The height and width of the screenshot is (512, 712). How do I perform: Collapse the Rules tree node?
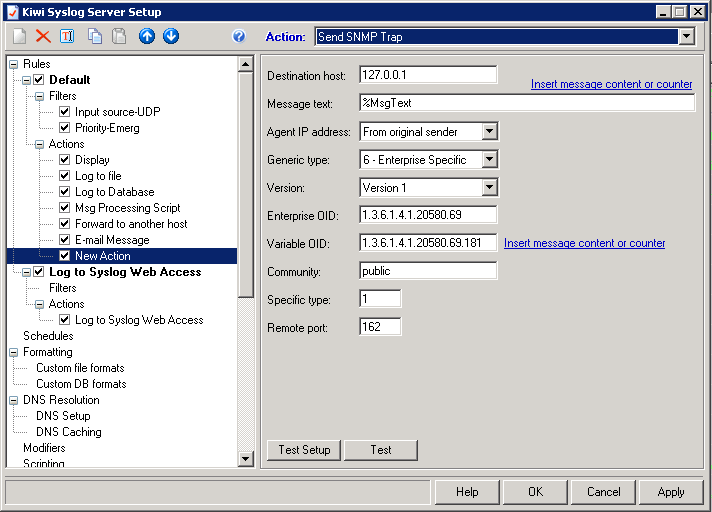pos(14,64)
